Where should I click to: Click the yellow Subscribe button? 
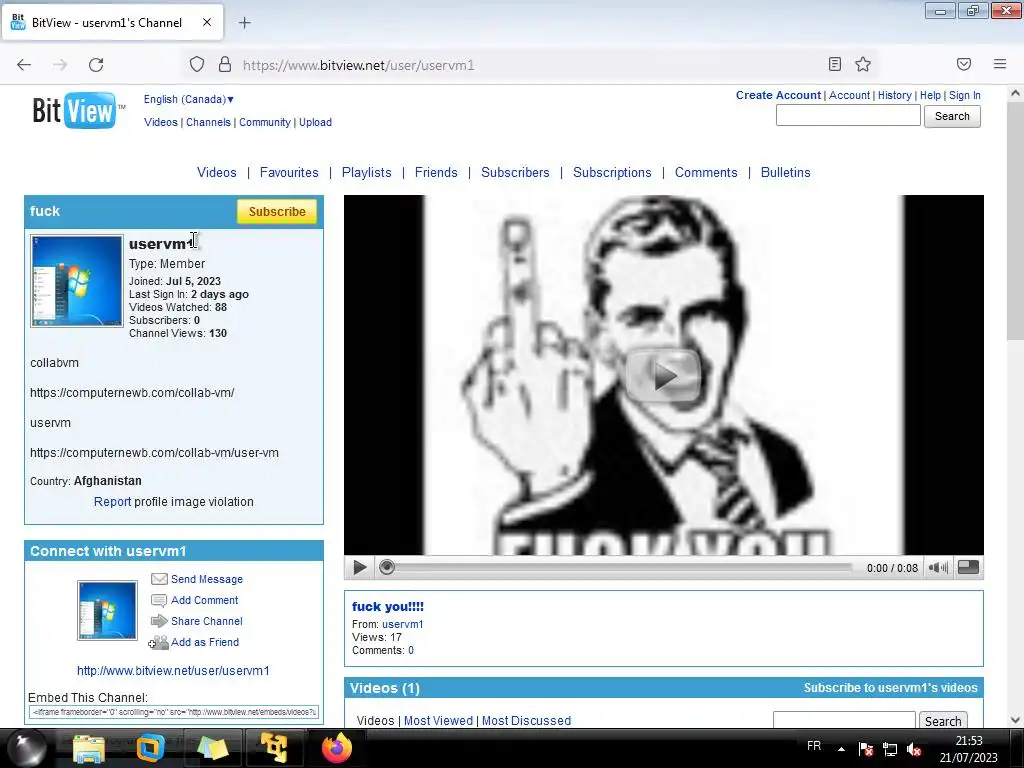pos(277,212)
